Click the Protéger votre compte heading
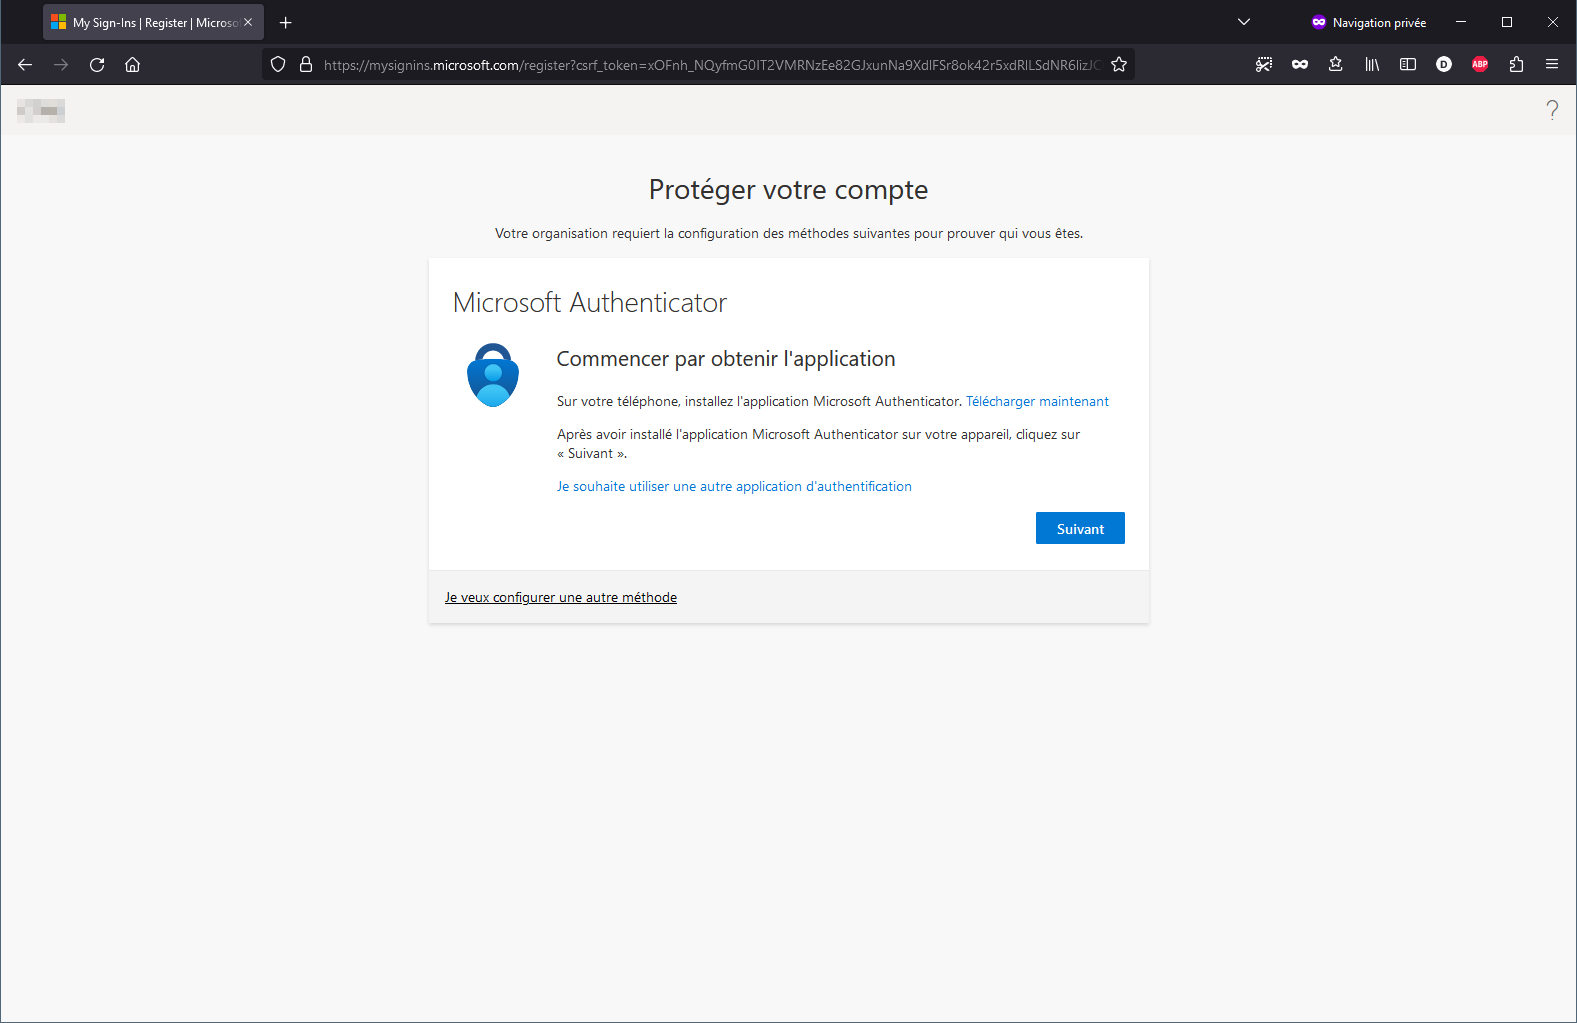 tap(788, 189)
